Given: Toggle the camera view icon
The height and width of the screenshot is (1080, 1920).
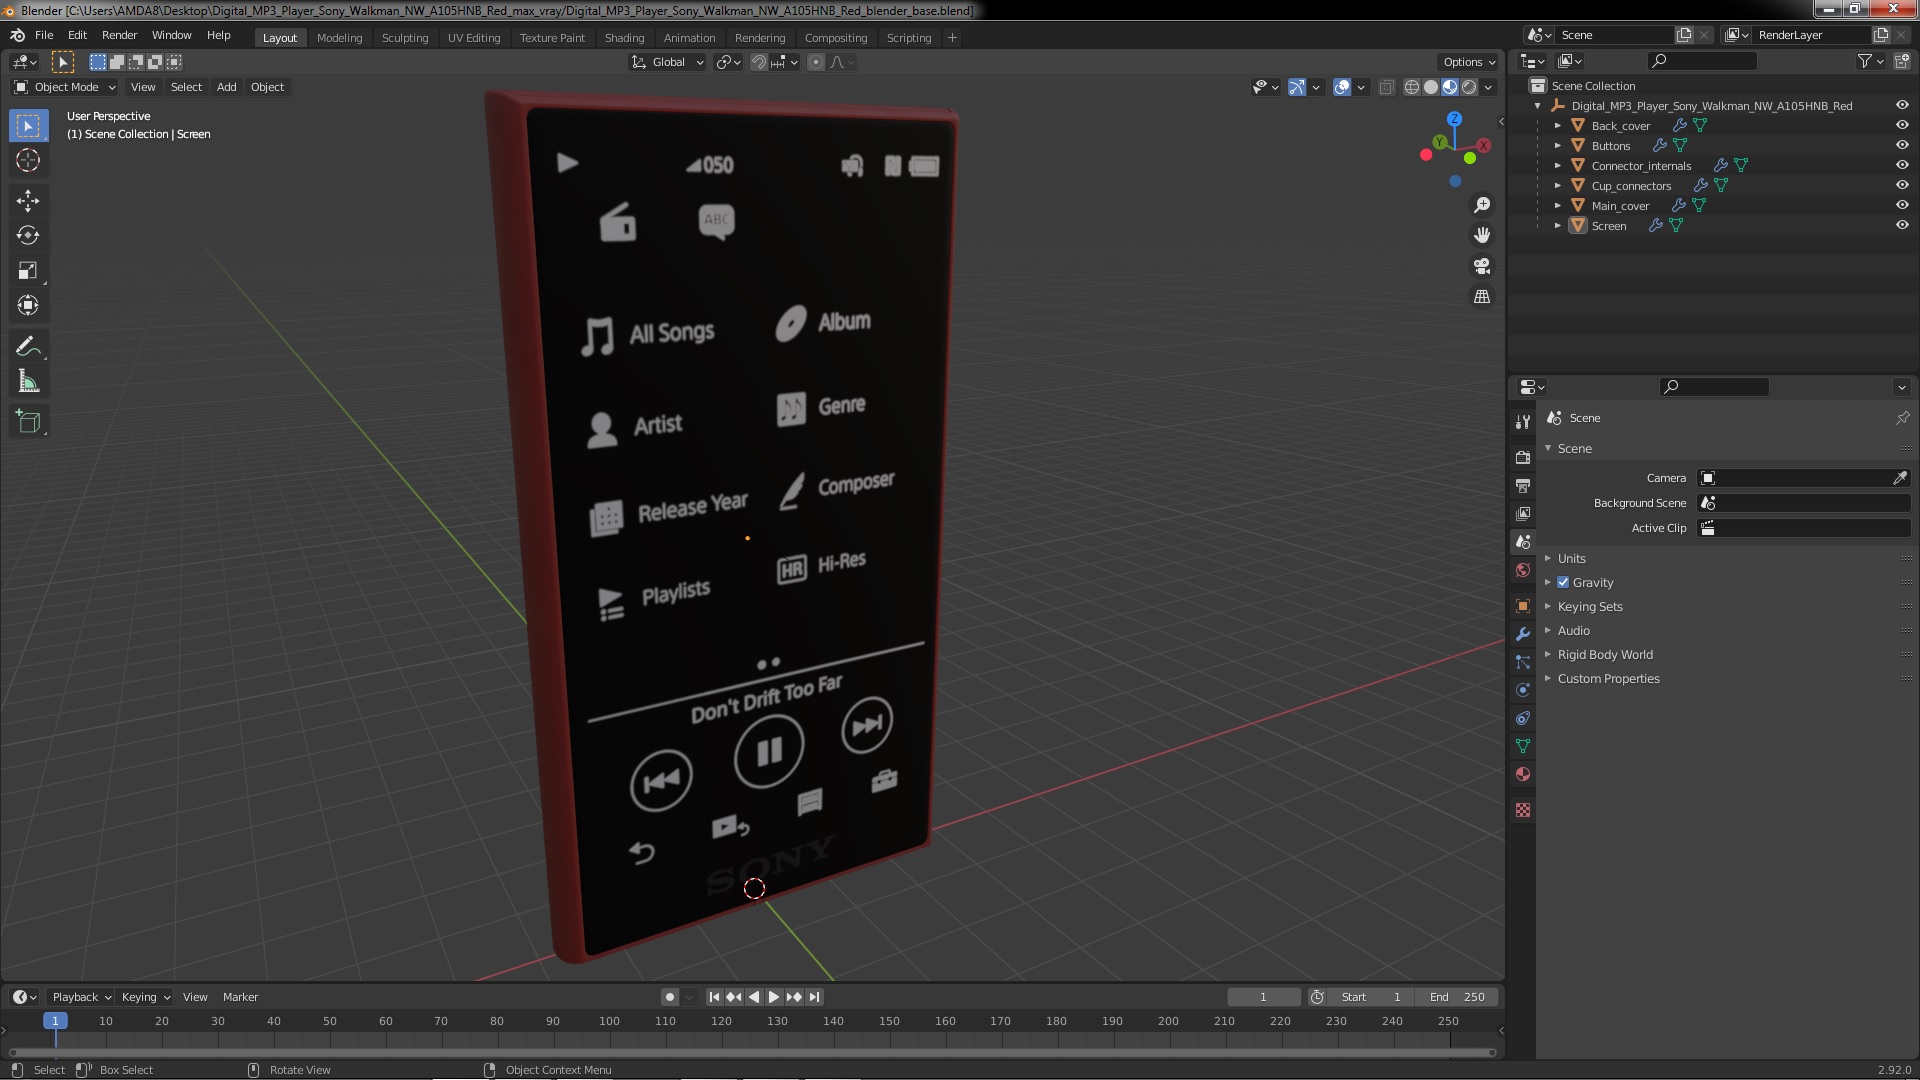Looking at the screenshot, I should [1482, 266].
